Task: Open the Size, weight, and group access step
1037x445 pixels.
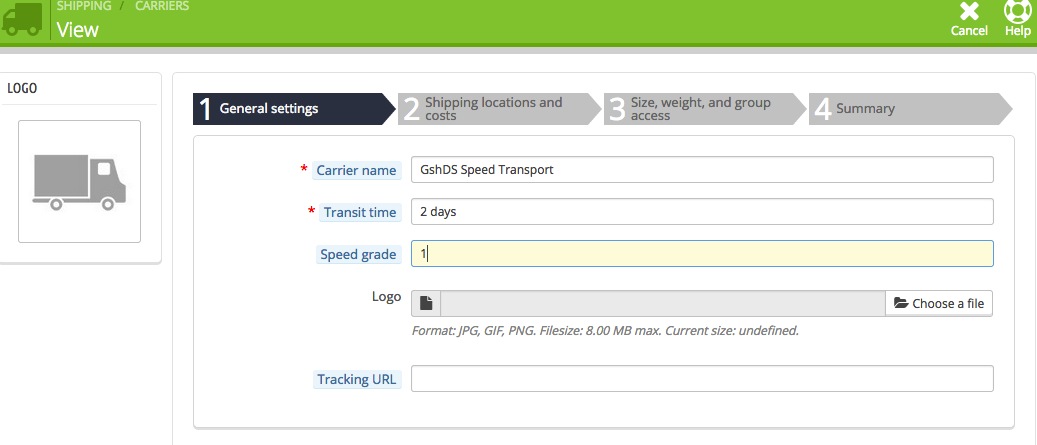Action: point(700,108)
